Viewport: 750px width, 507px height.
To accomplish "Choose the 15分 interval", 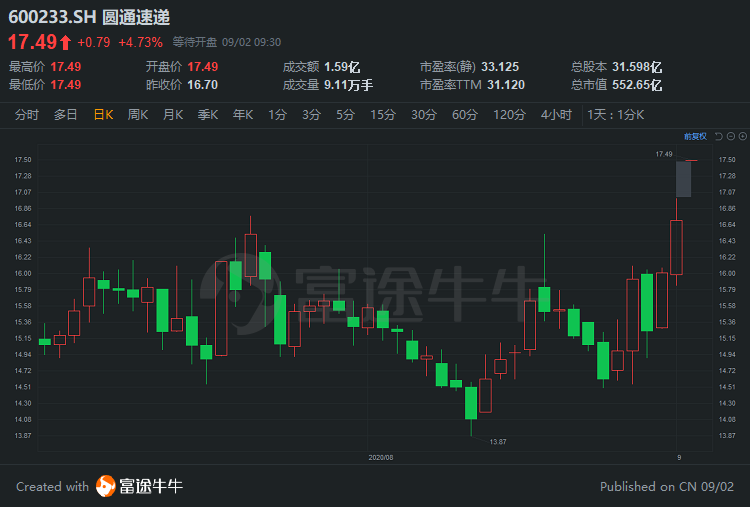I will coord(383,115).
